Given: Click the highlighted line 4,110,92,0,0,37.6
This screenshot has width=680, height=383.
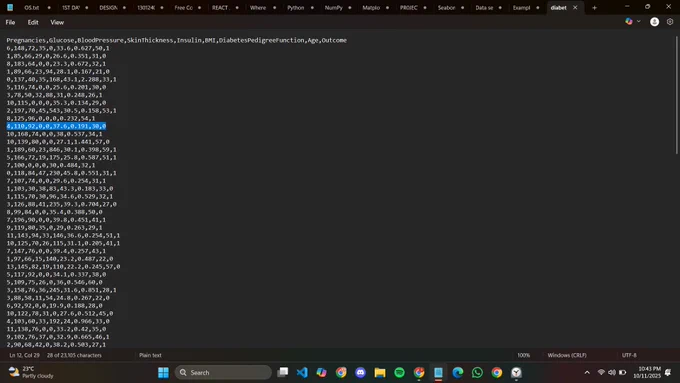Looking at the screenshot, I should [56, 126].
